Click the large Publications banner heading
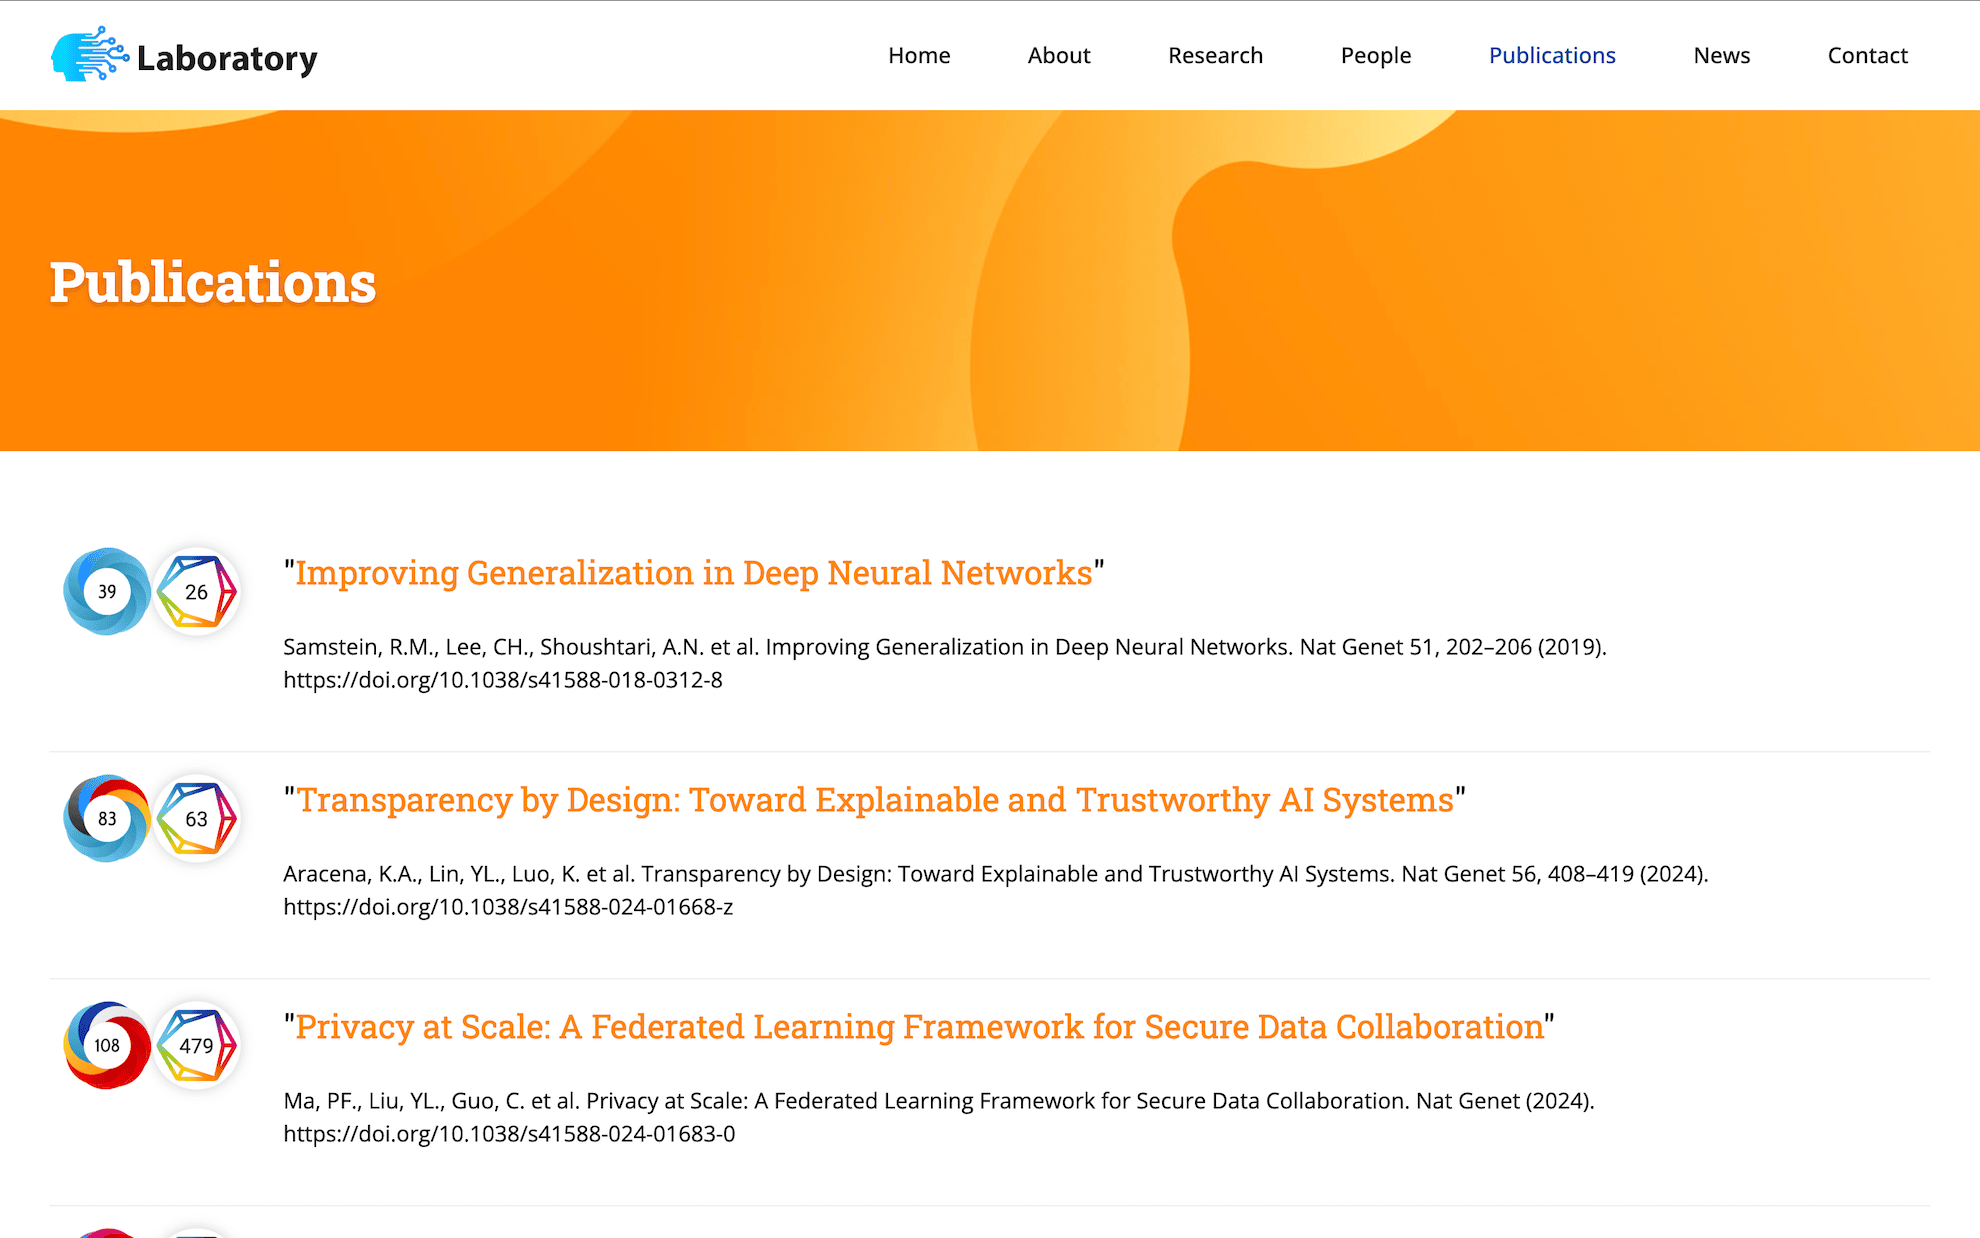The image size is (1980, 1238). pos(213,282)
